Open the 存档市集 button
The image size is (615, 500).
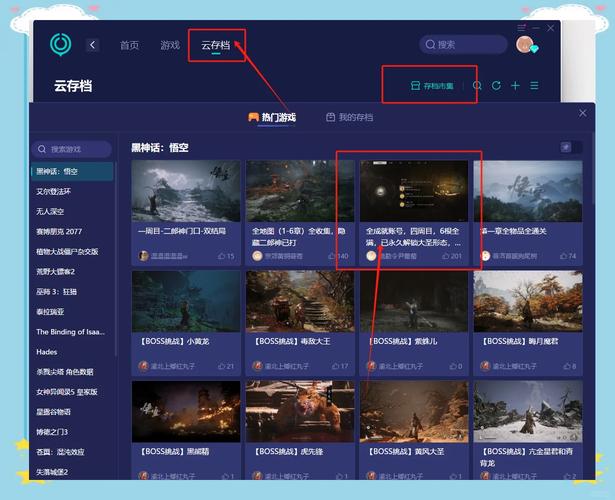coord(432,85)
